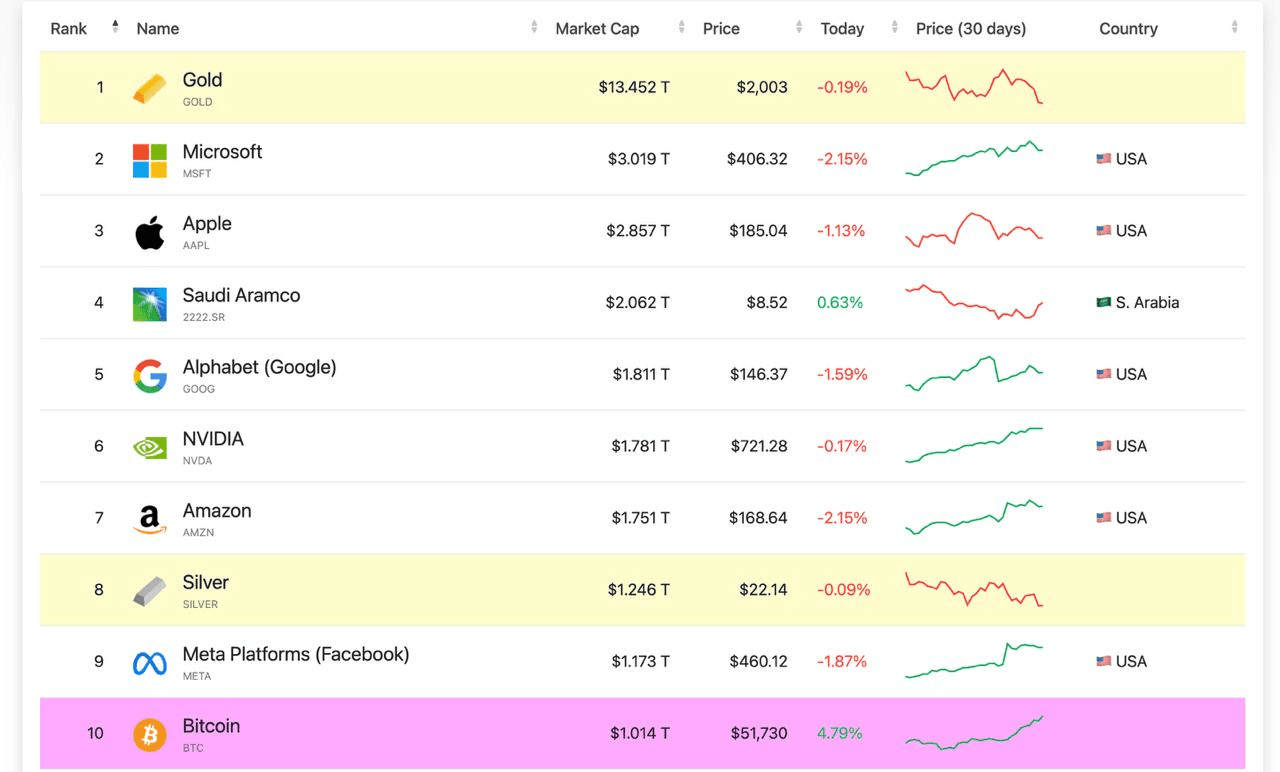Click the Google G logo
The image size is (1280, 772).
pos(150,376)
